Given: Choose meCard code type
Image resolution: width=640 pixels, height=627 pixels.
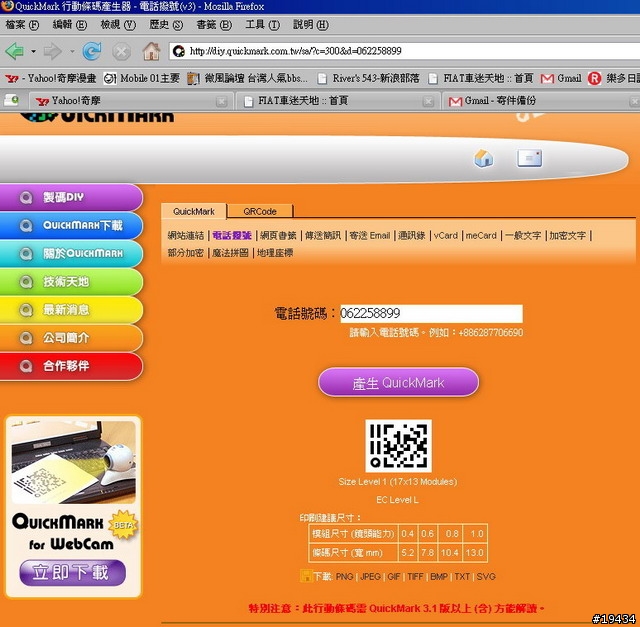Looking at the screenshot, I should pos(481,235).
